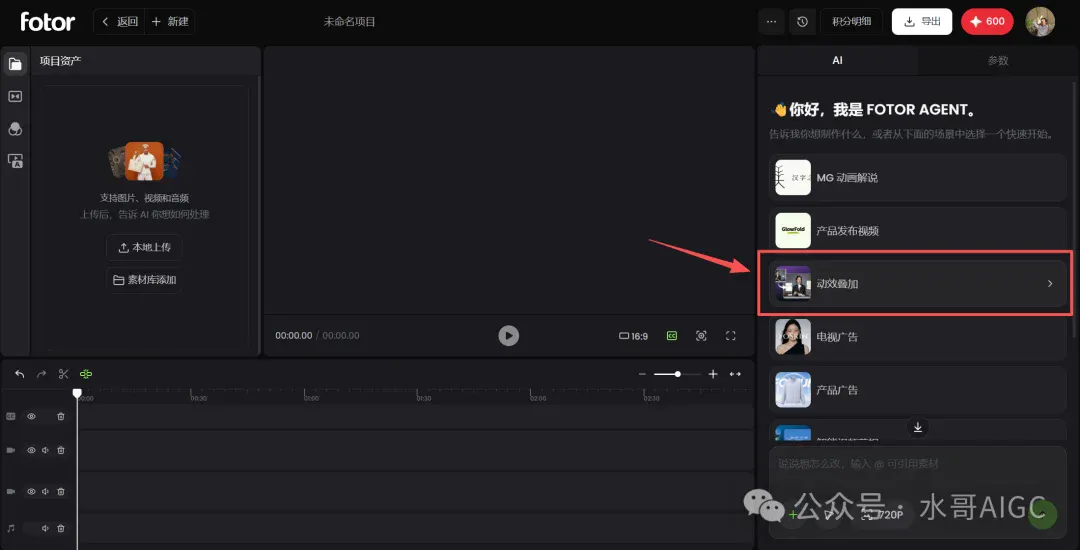Switch to the 参数 tab

(998, 61)
